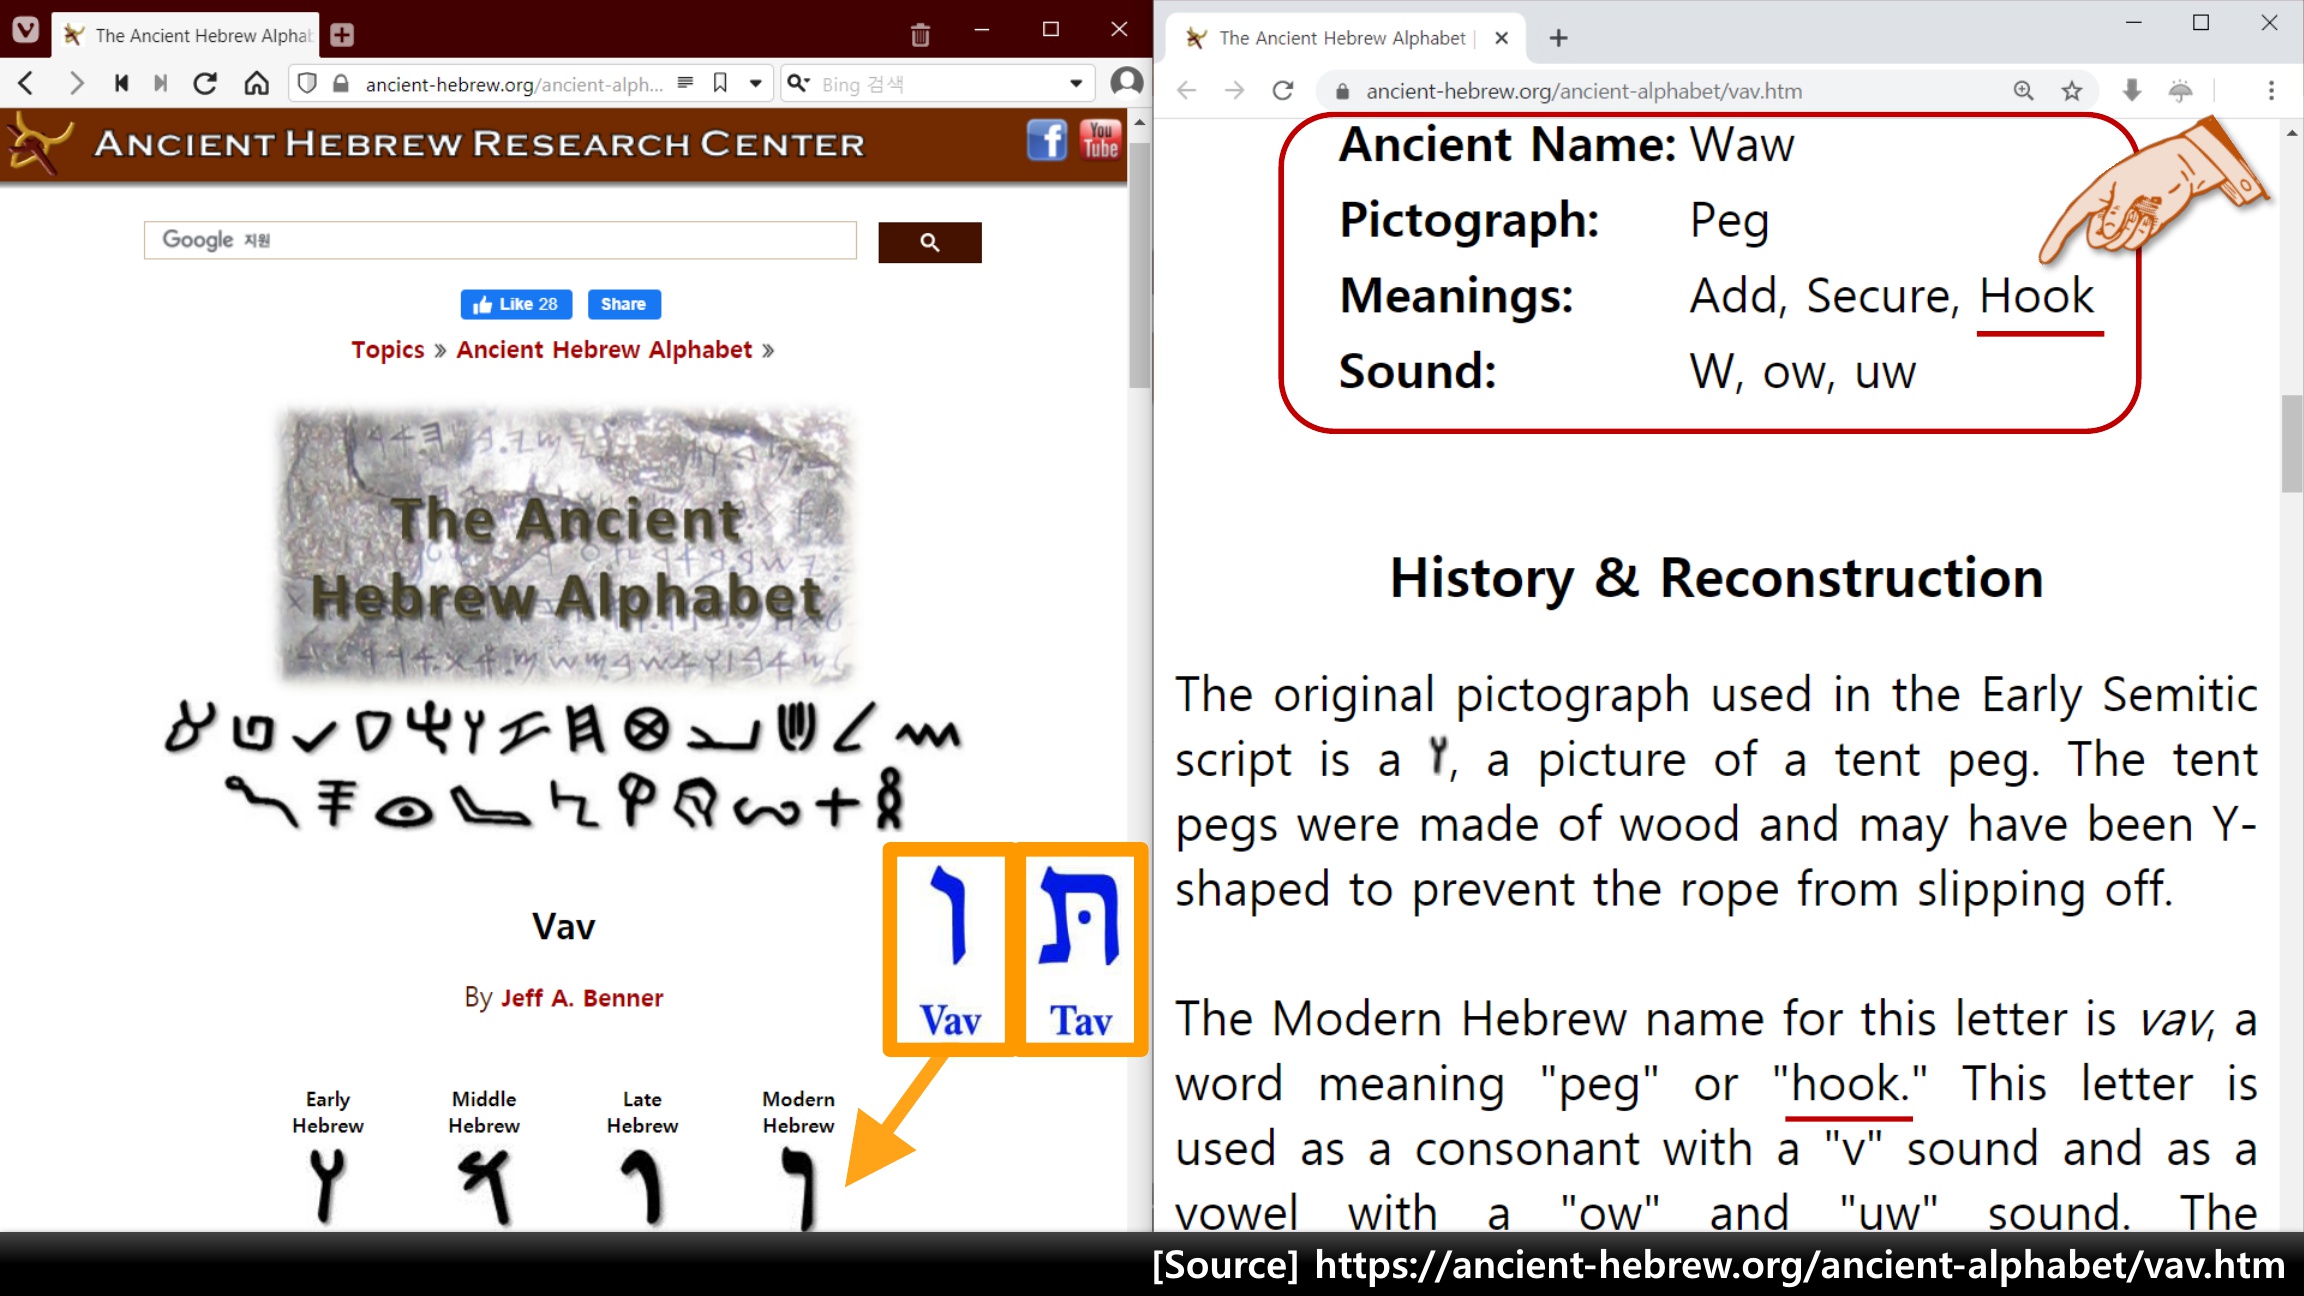Open Vivaldi closed tabs trash icon
The image size is (2304, 1296).
click(920, 35)
